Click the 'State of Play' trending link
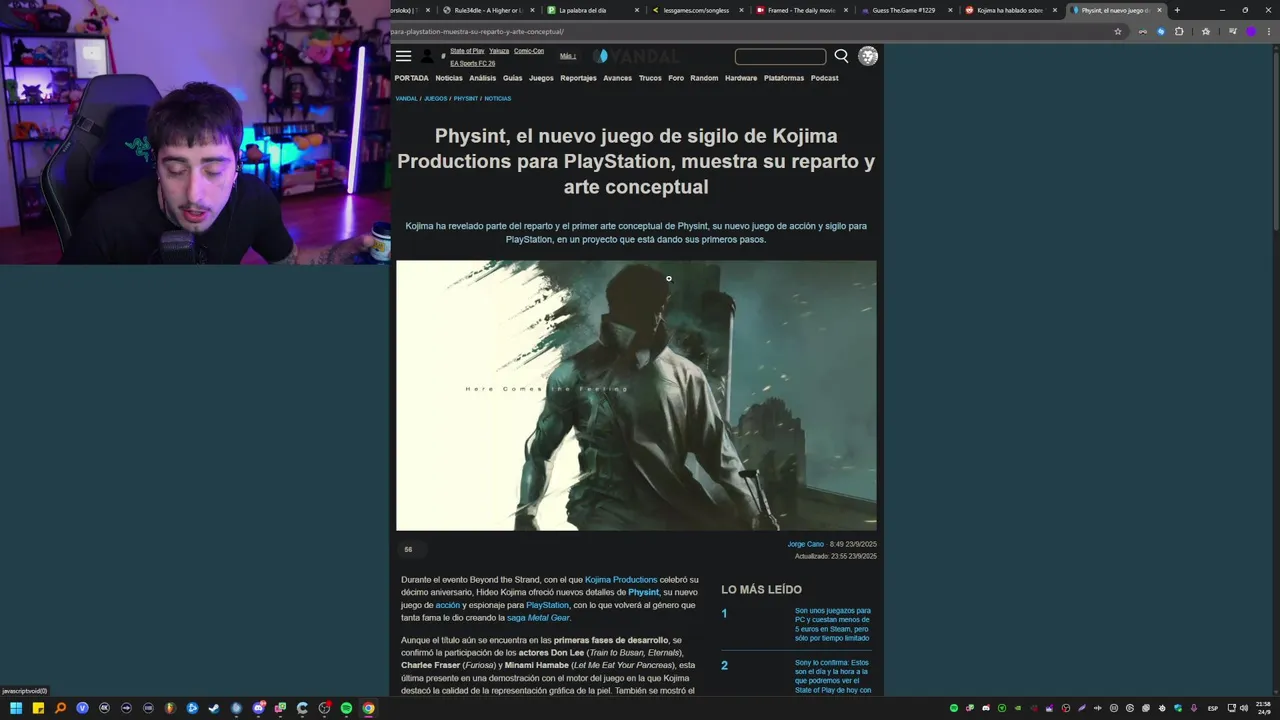1280x720 pixels. point(467,51)
